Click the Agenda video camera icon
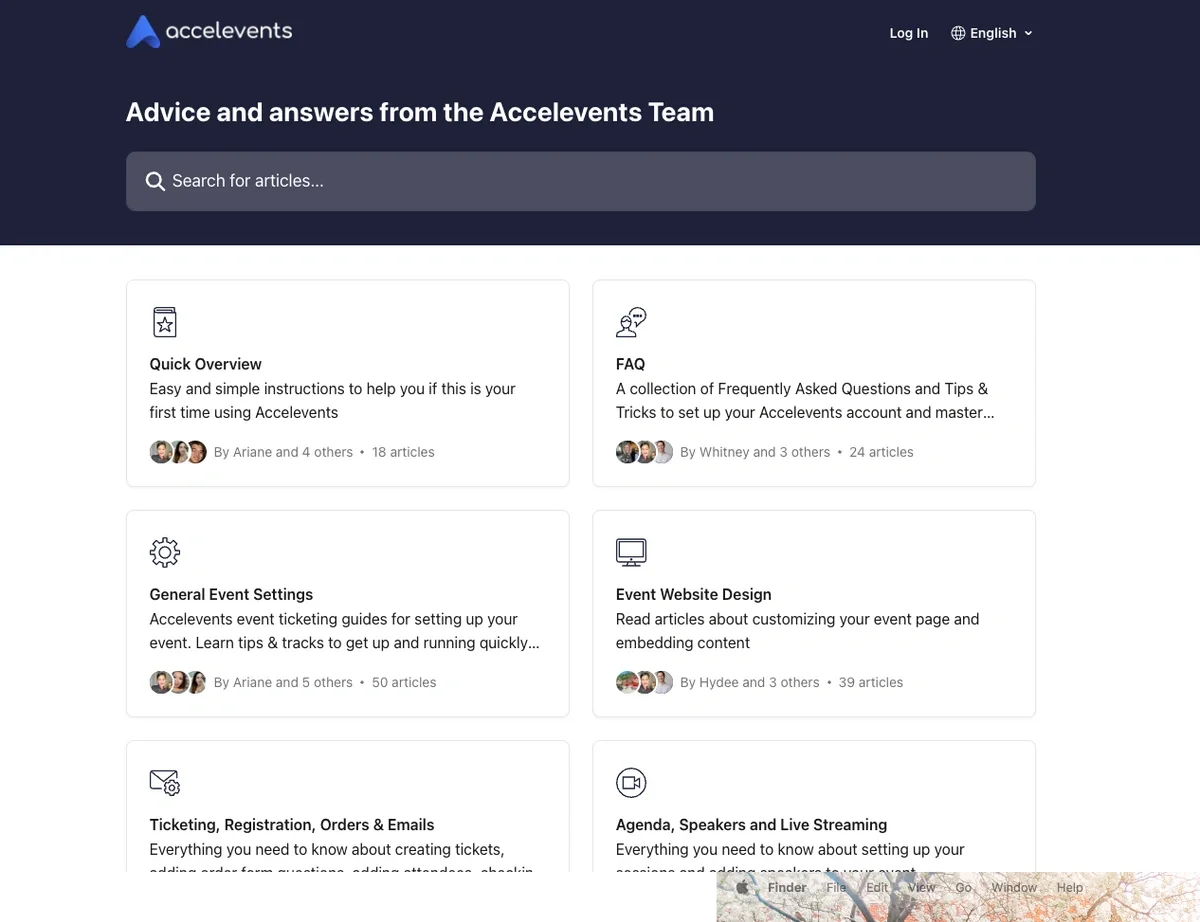The width and height of the screenshot is (1200, 922). point(631,782)
